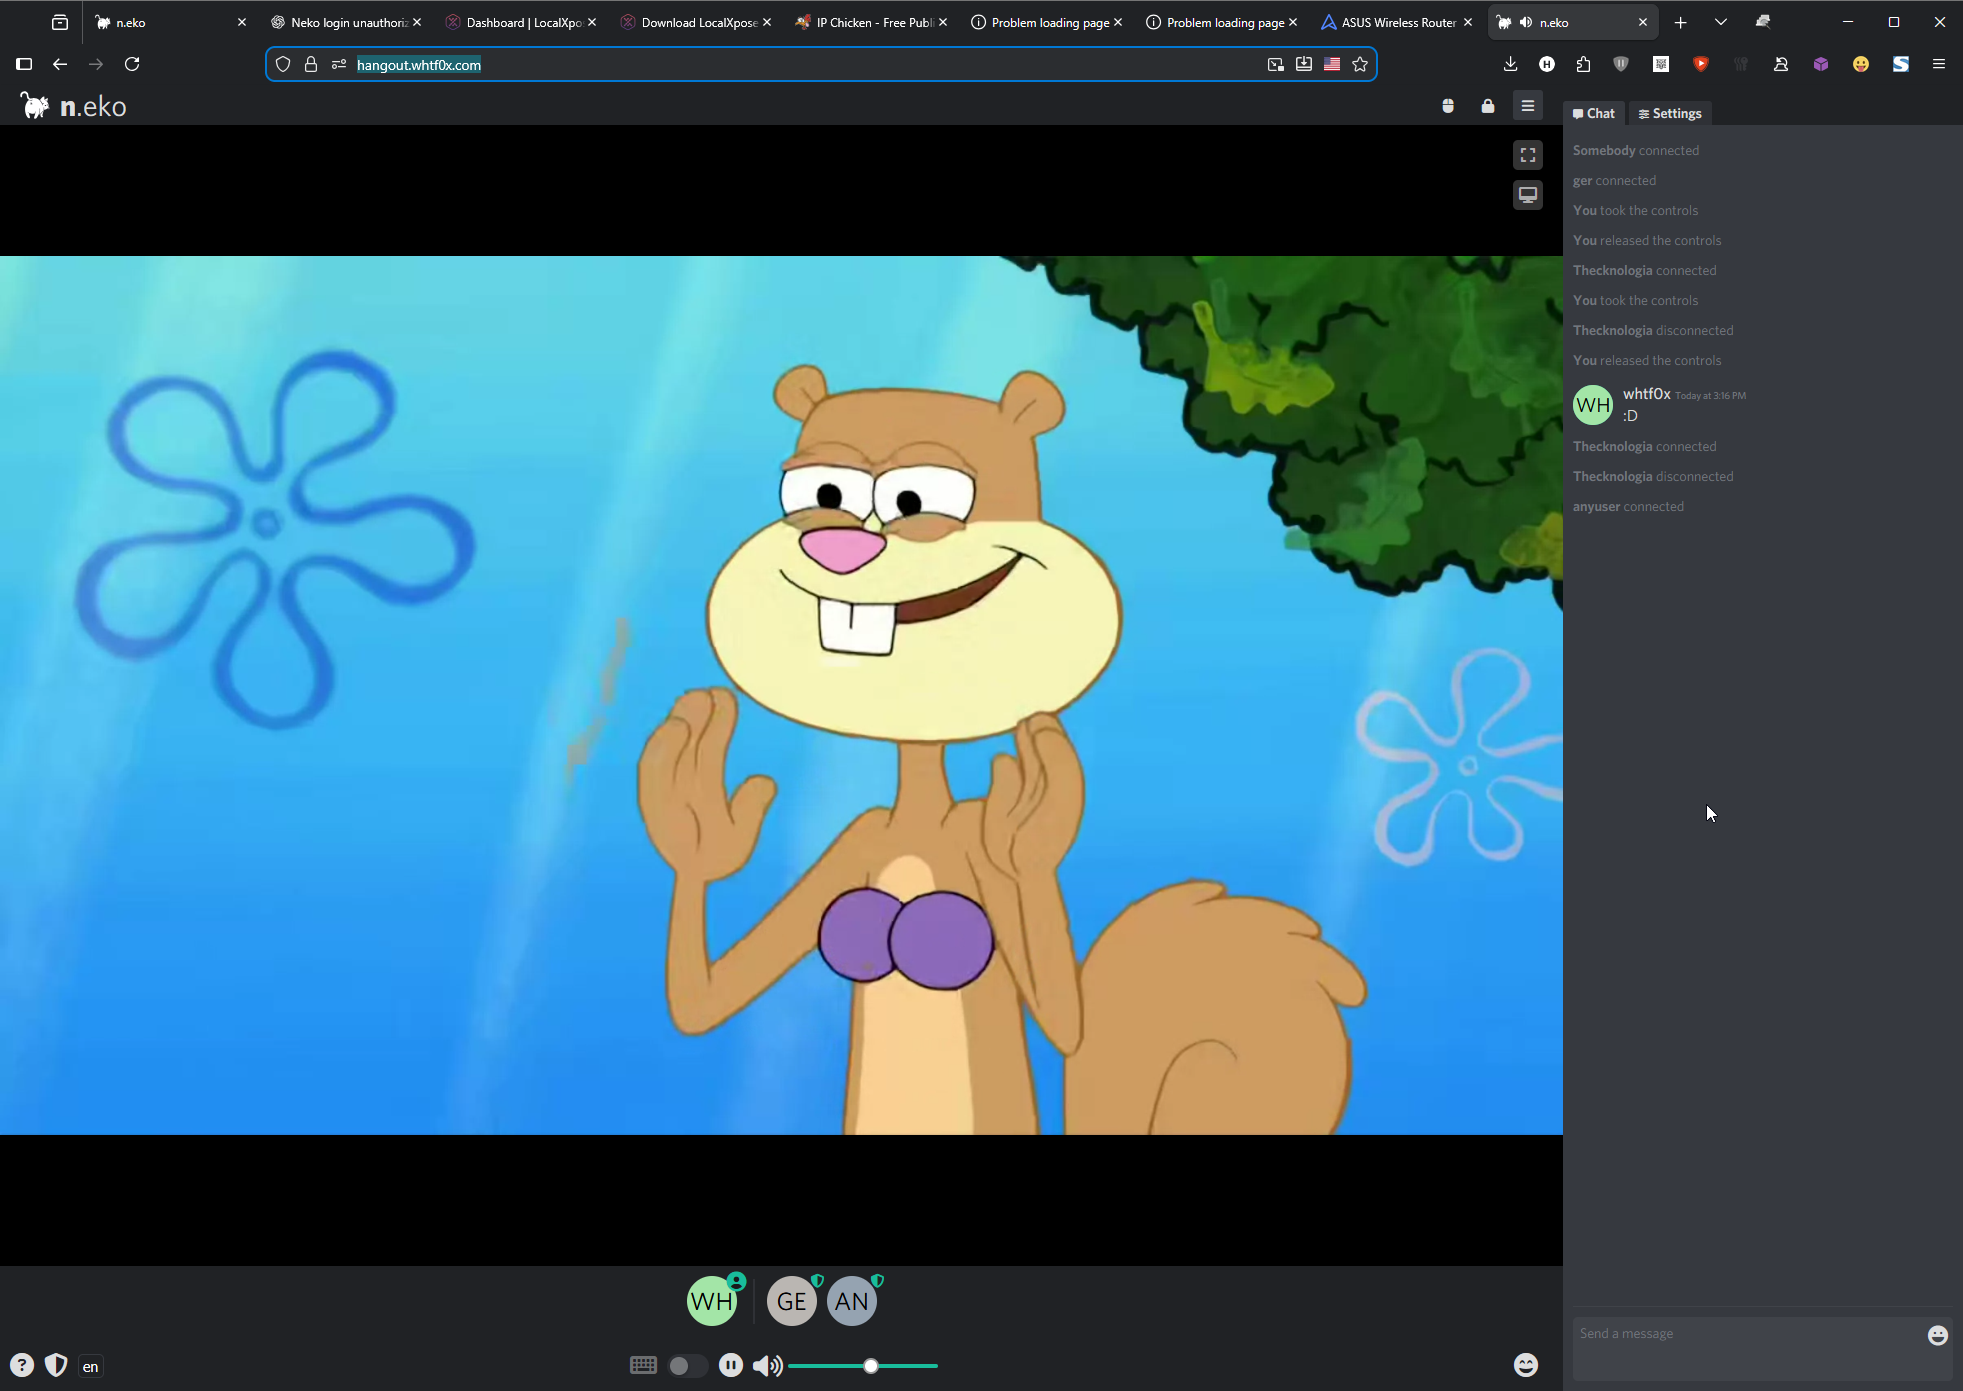
Task: Click the WH user avatar
Action: pyautogui.click(x=712, y=1301)
